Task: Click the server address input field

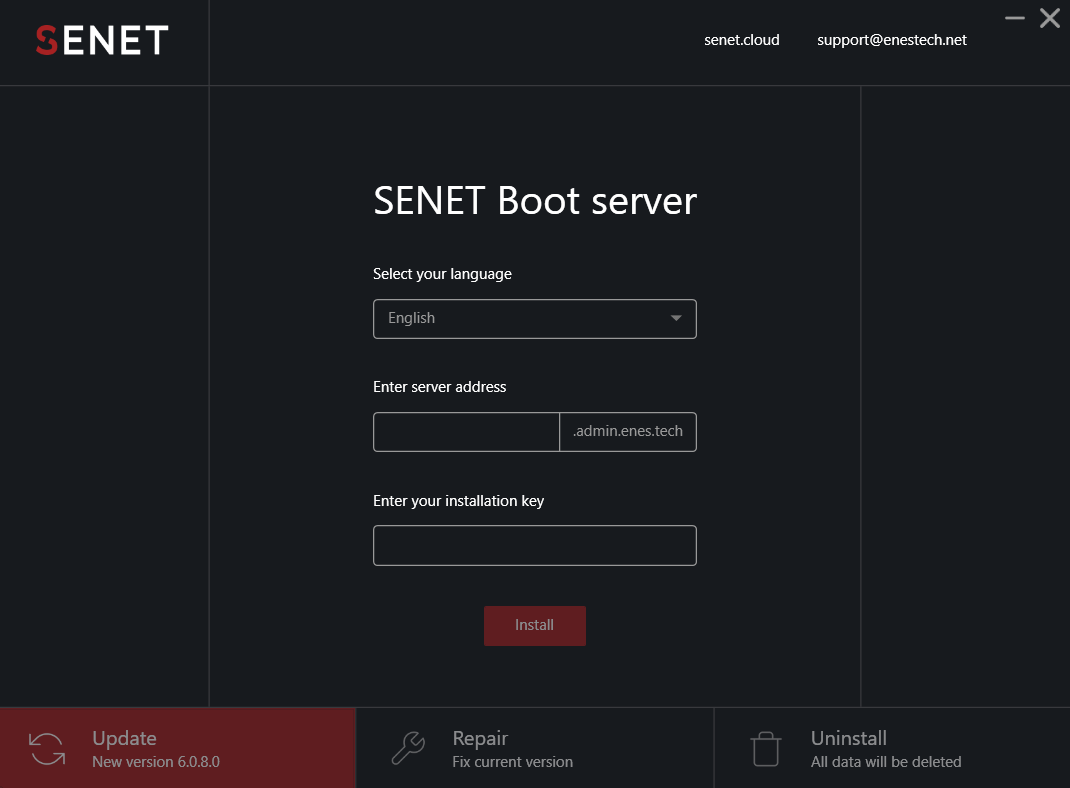Action: coord(466,431)
